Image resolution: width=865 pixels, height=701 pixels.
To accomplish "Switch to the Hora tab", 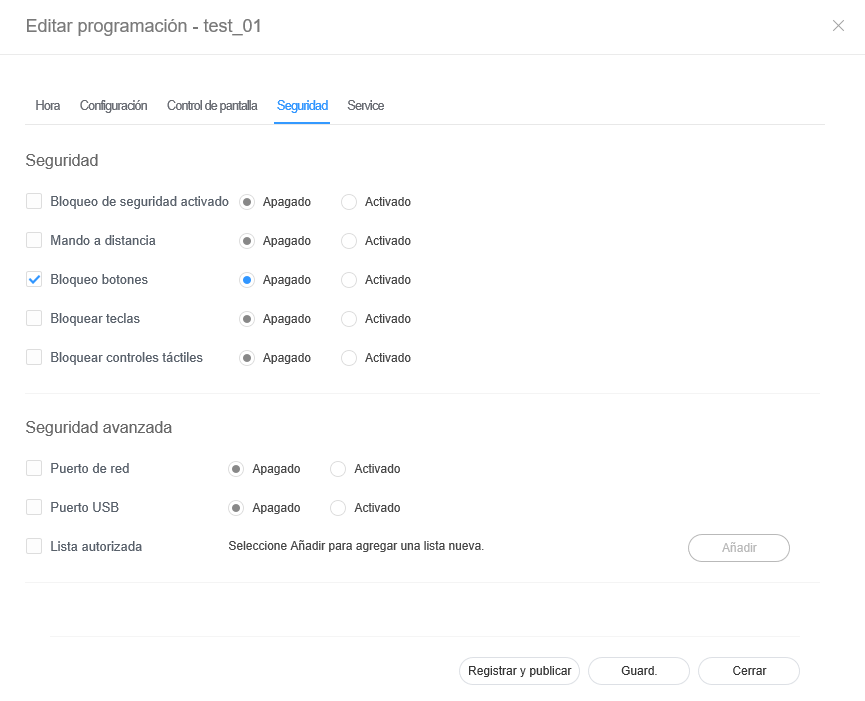I will [x=48, y=105].
